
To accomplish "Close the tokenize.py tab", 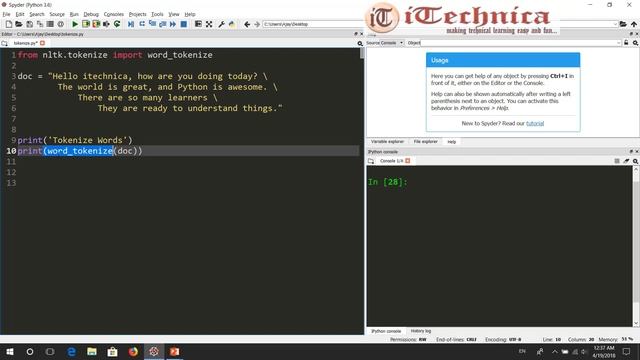I will point(42,43).
